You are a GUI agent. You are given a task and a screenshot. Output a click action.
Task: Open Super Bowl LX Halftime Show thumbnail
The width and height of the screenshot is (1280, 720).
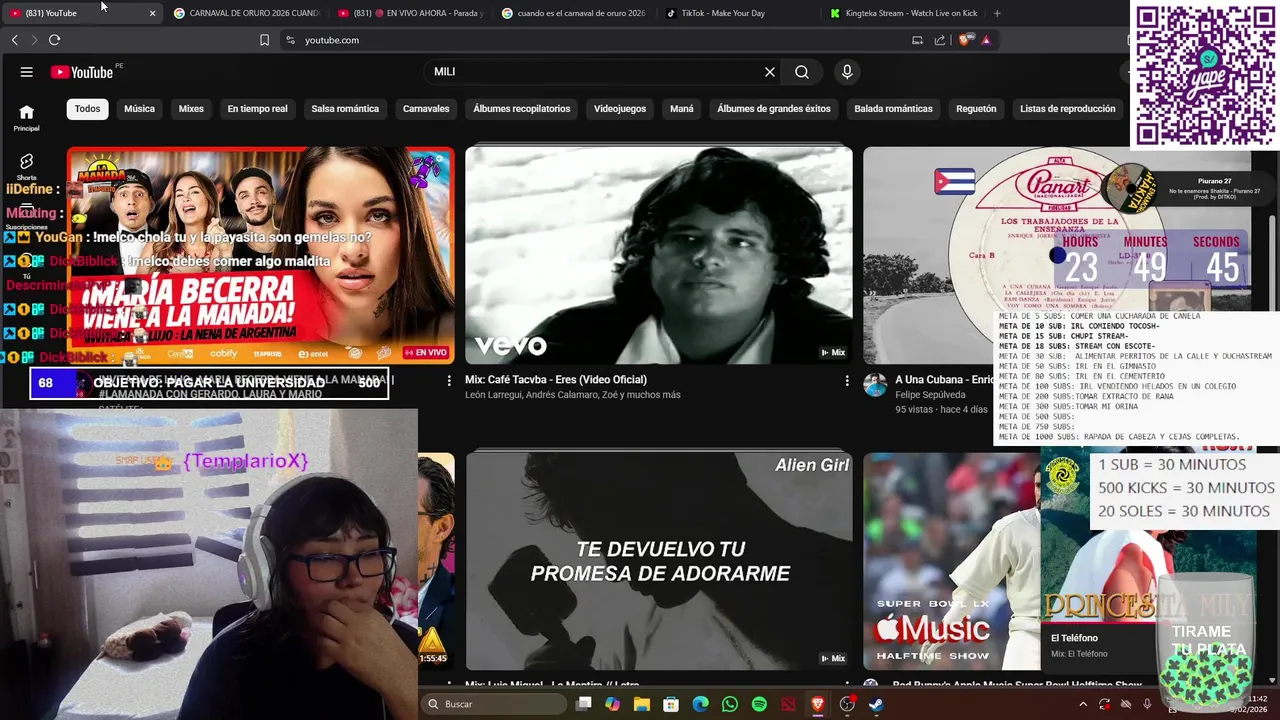coord(950,561)
